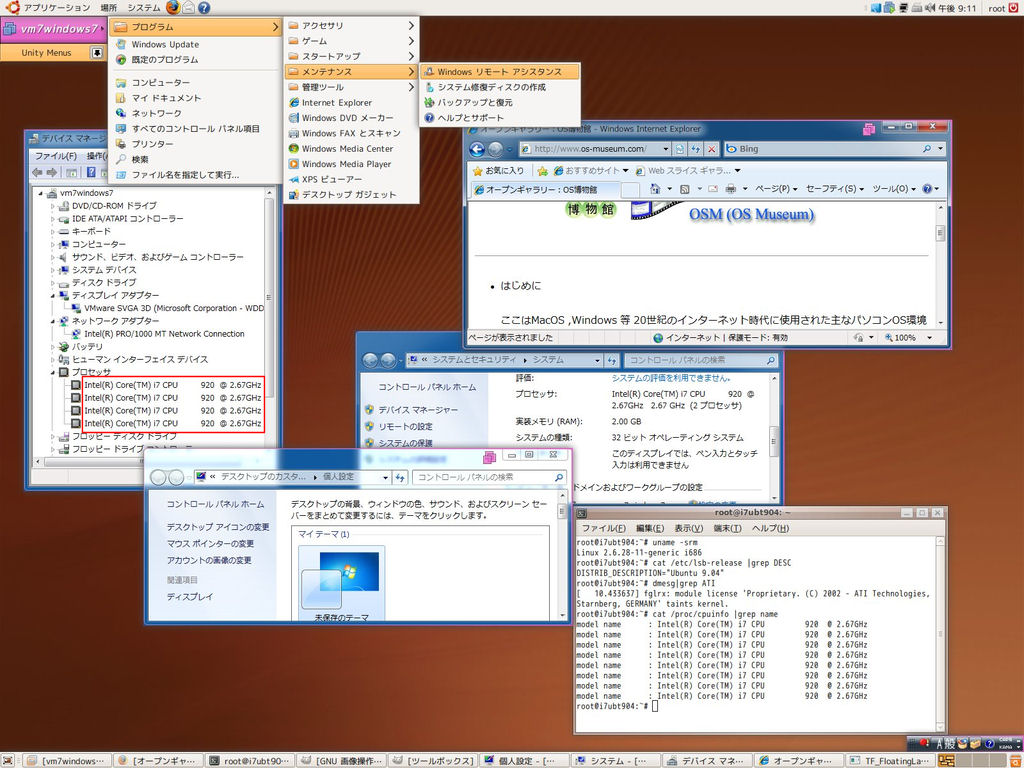Click Device Manager toolbar back arrow
The width and height of the screenshot is (1024, 768).
(37, 172)
